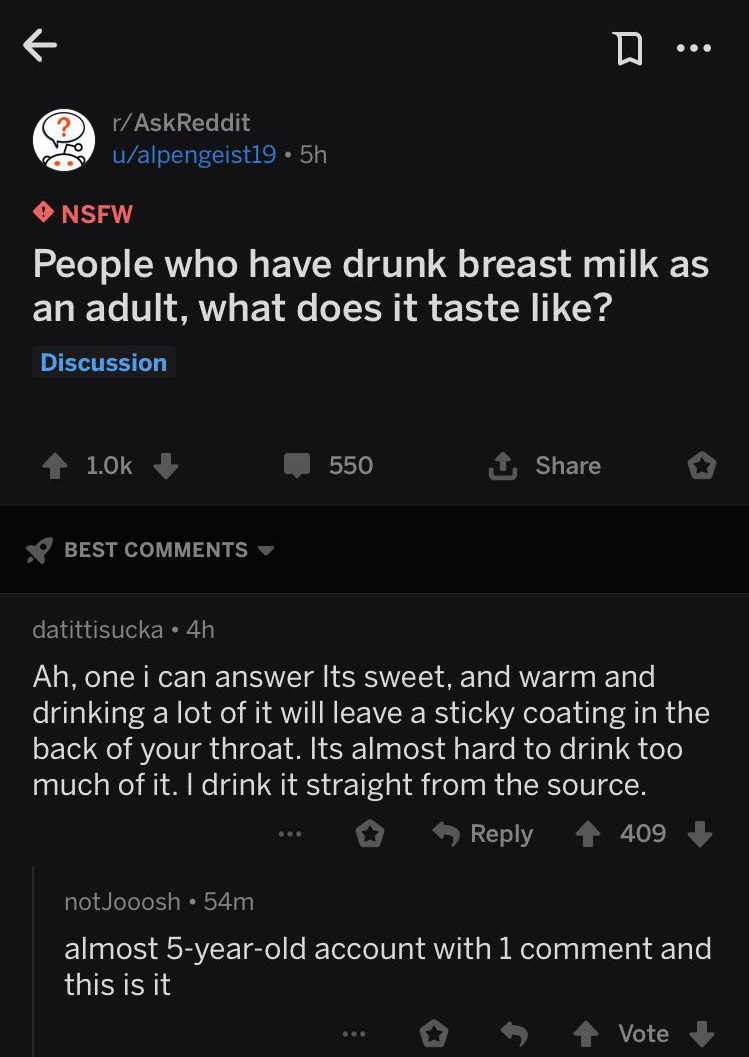This screenshot has height=1057, width=749.
Task: Give an award to the post
Action: pos(702,466)
